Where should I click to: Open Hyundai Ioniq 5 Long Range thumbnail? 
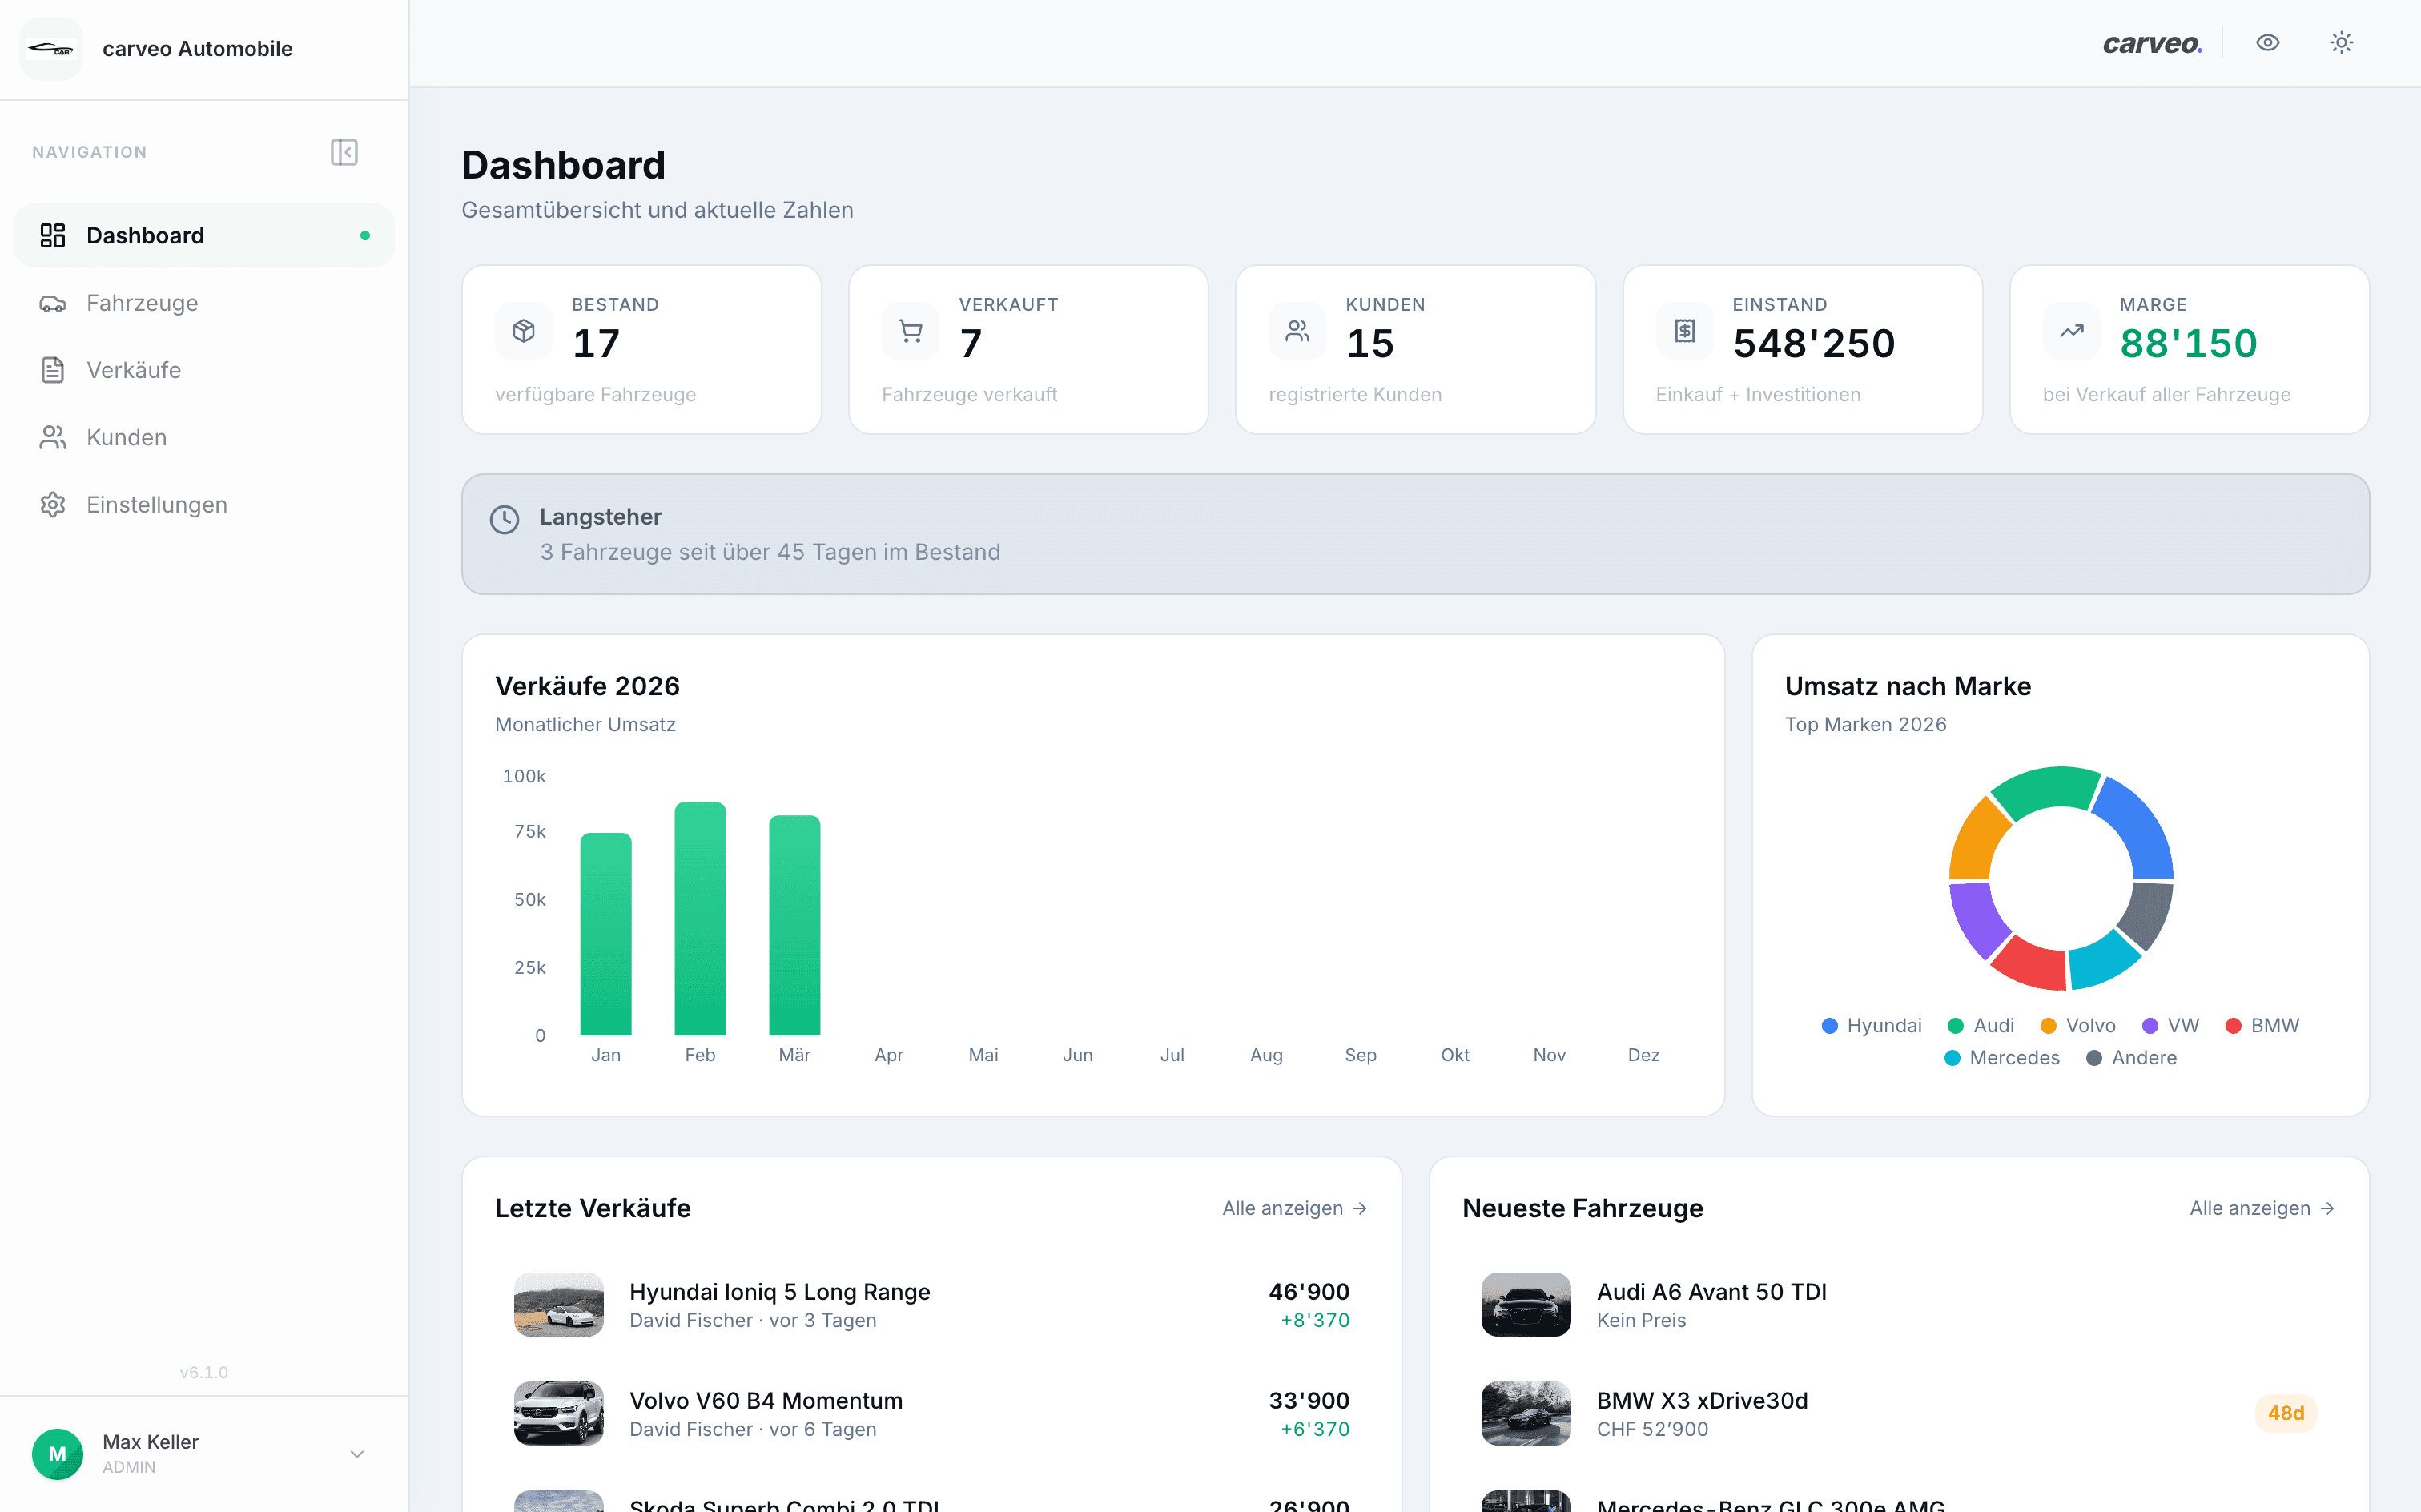point(559,1305)
